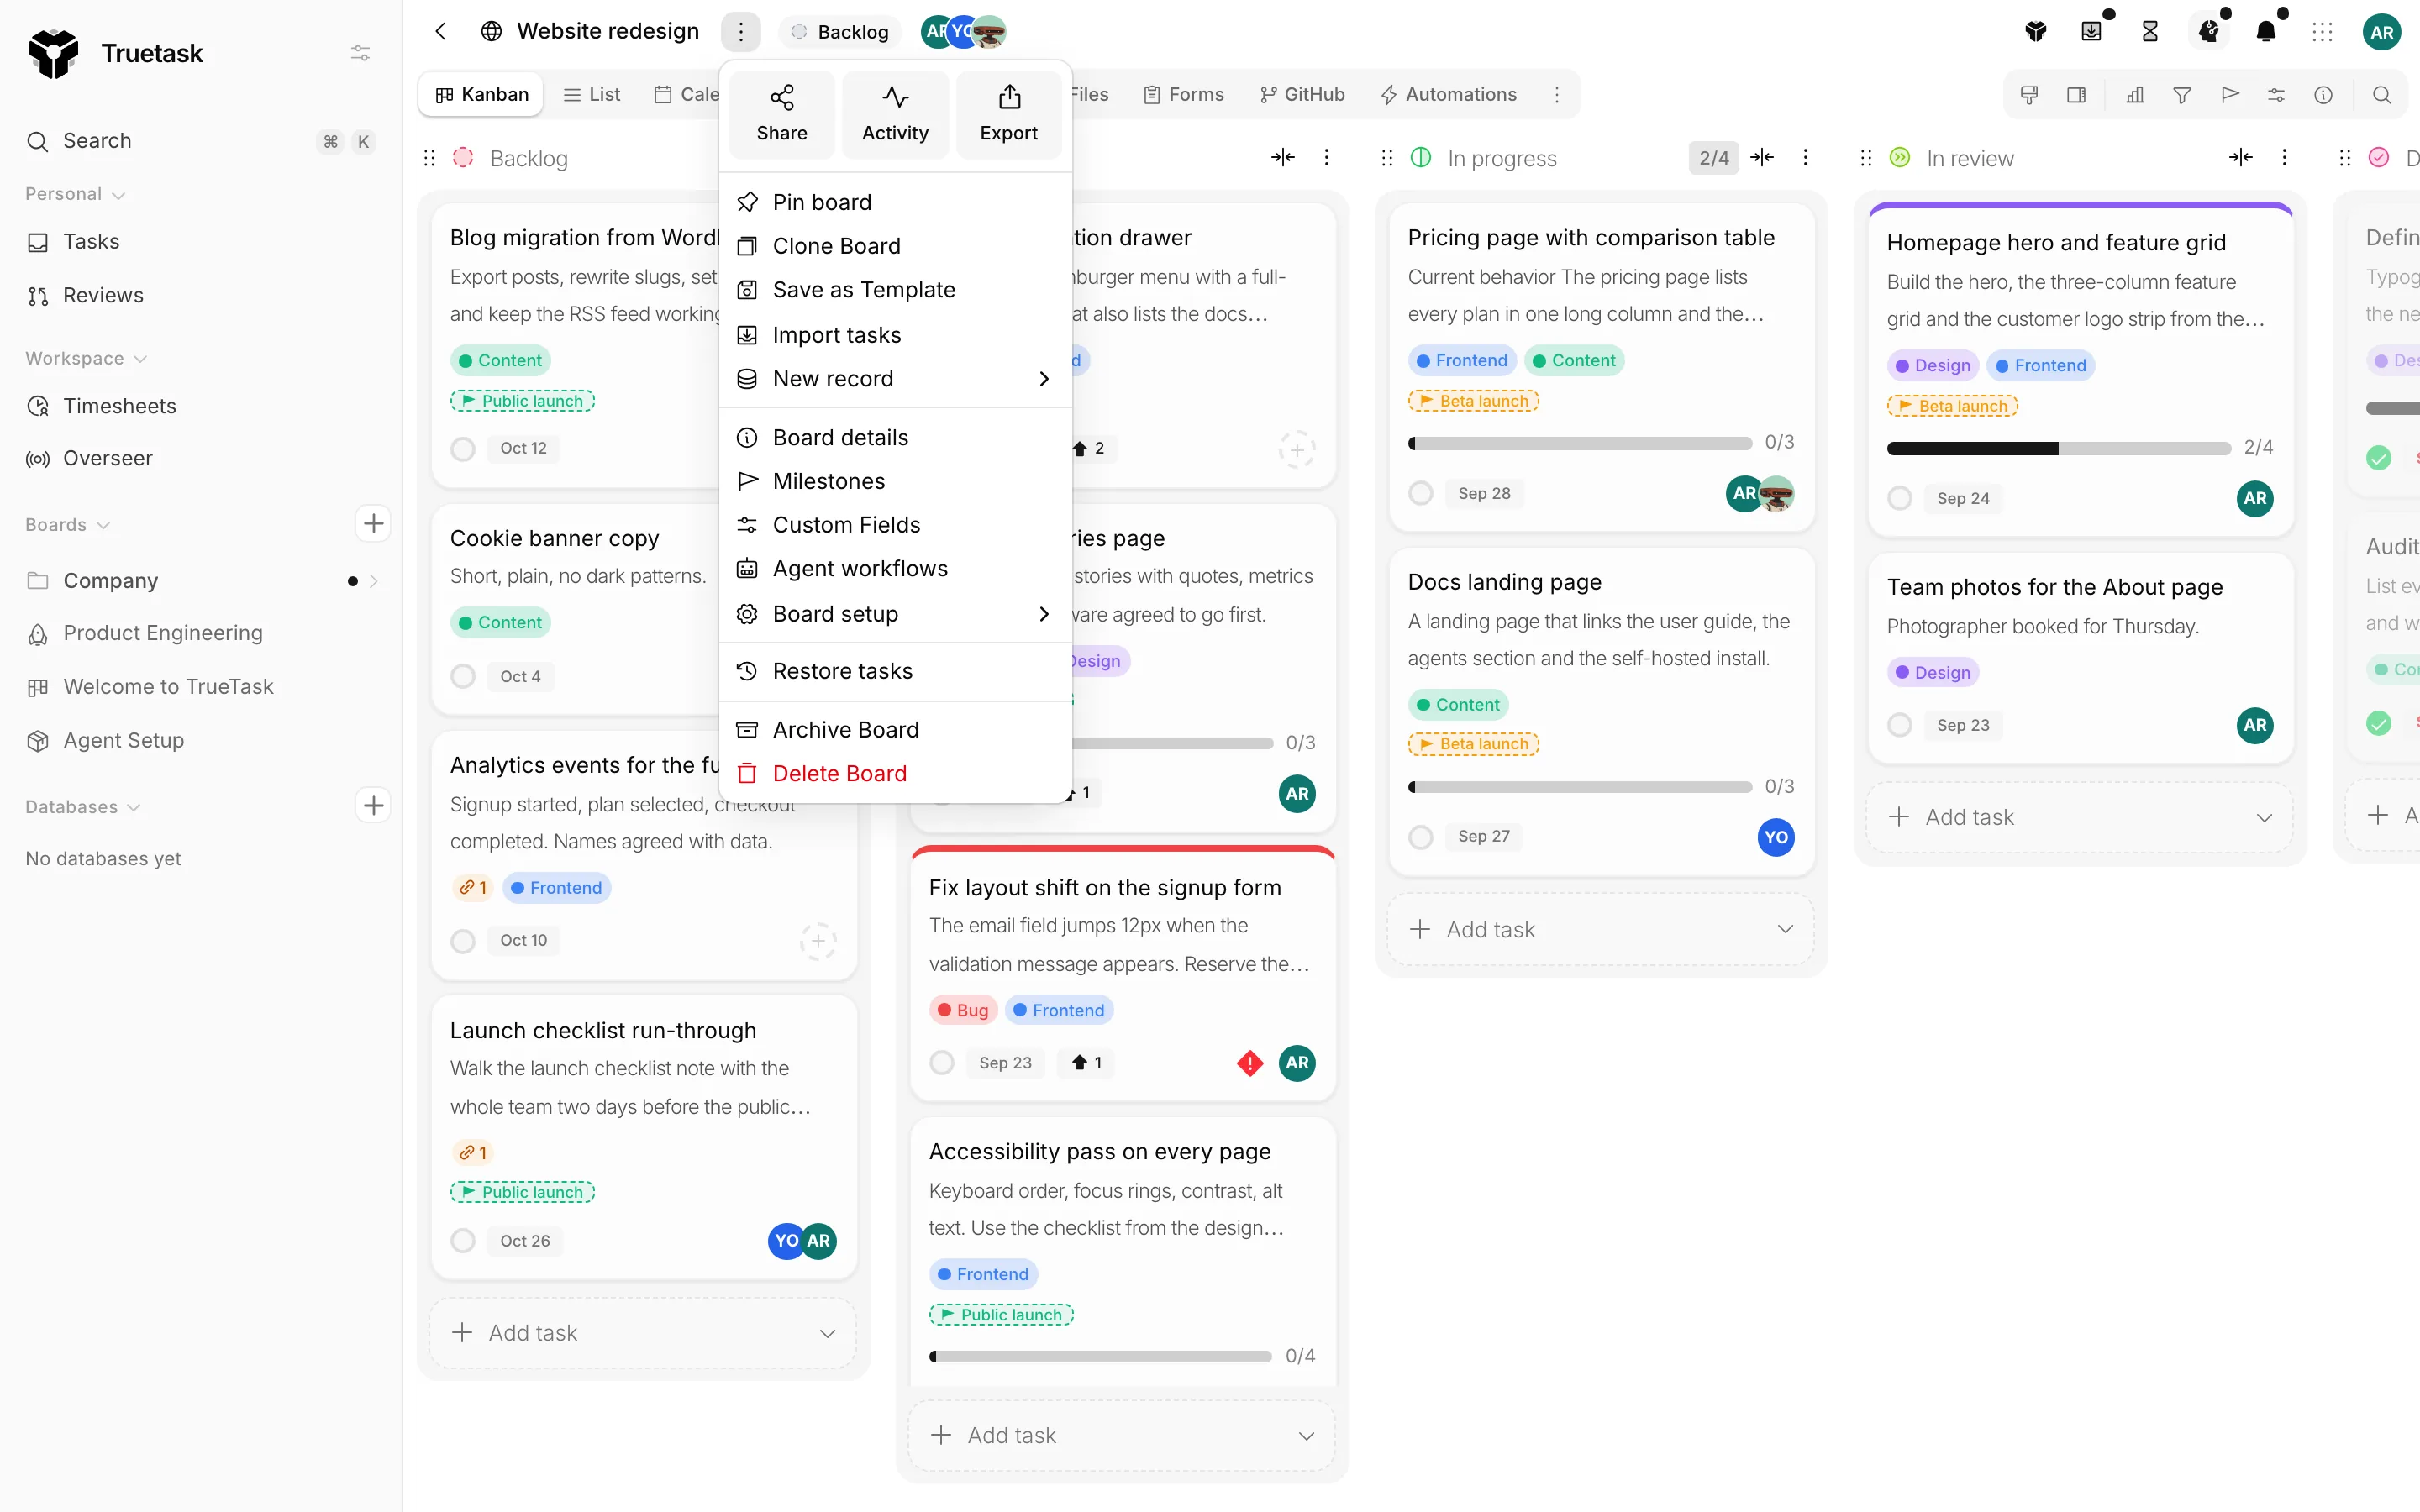Click the red priority marker on signup form card
This screenshot has width=2420, height=1512.
tap(1249, 1062)
